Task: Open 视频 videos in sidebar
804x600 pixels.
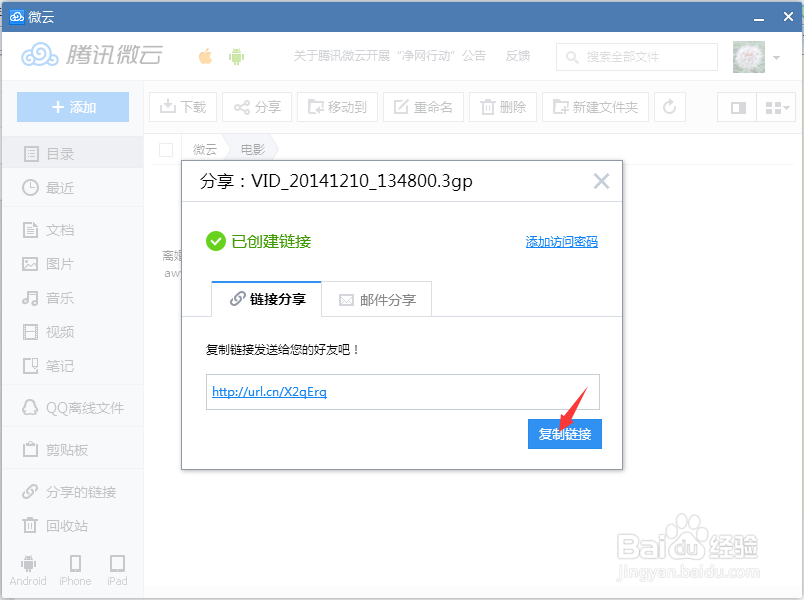Action: (73, 332)
